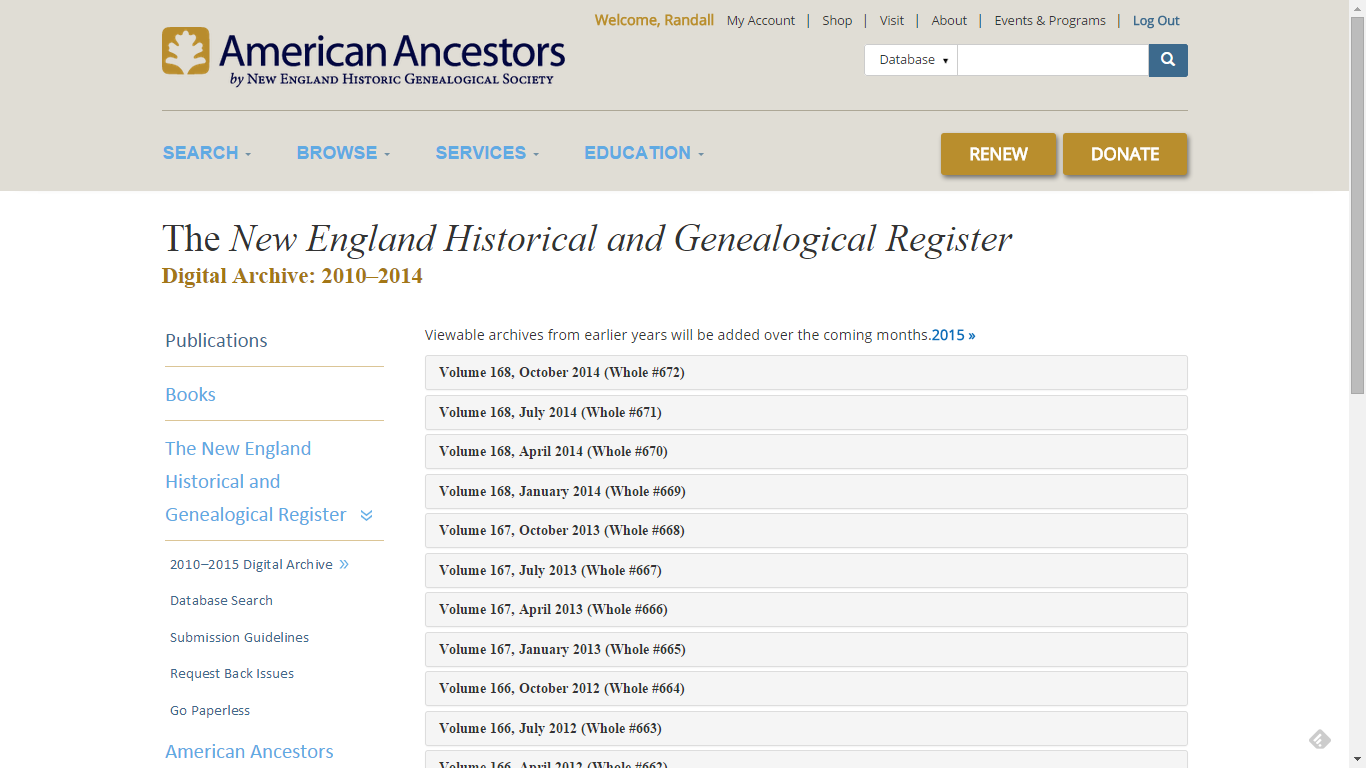Click the American Ancestors oak leaf logo
This screenshot has width=1366, height=768.
click(x=186, y=51)
